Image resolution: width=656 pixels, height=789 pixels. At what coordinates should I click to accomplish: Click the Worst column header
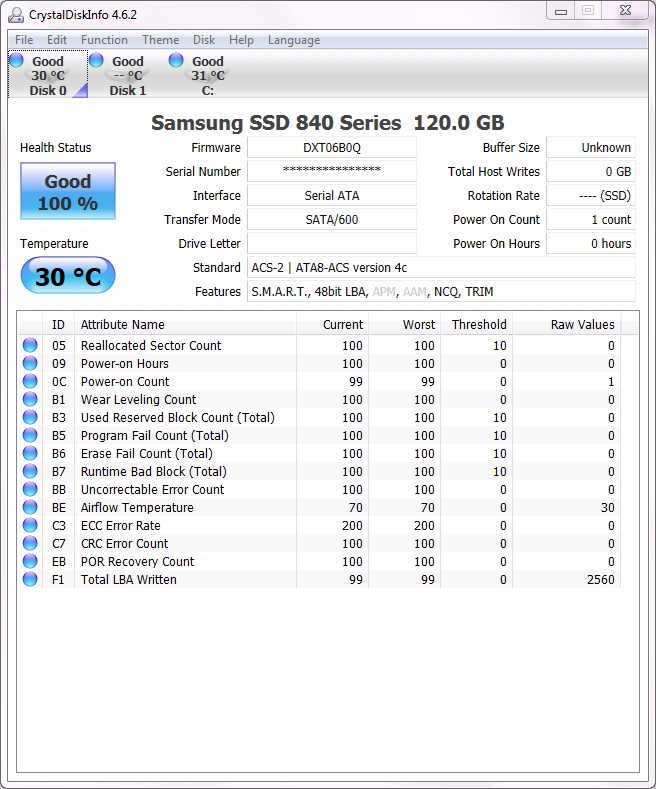click(404, 325)
